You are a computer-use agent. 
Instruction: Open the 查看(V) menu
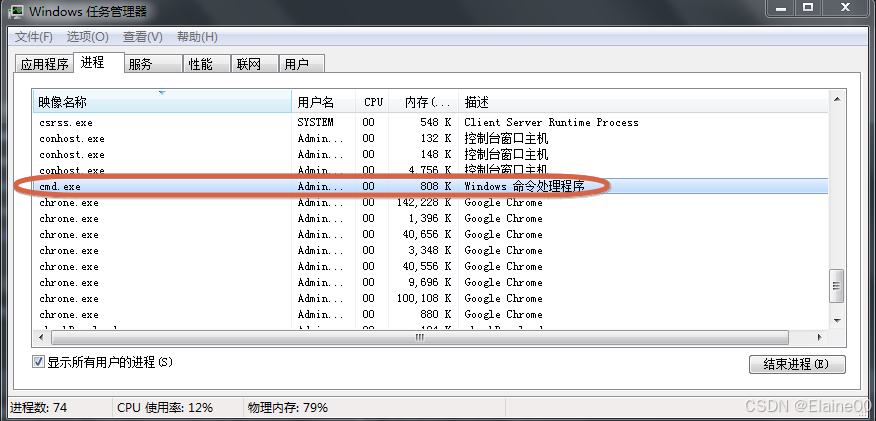(x=142, y=37)
